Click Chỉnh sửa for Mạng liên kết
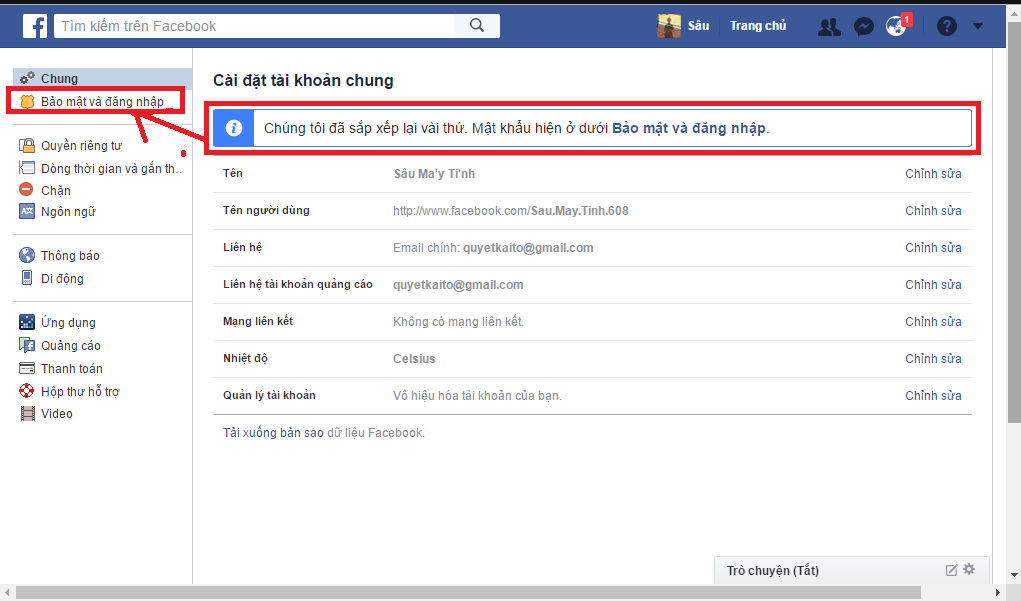The image size is (1021, 601). coord(933,322)
